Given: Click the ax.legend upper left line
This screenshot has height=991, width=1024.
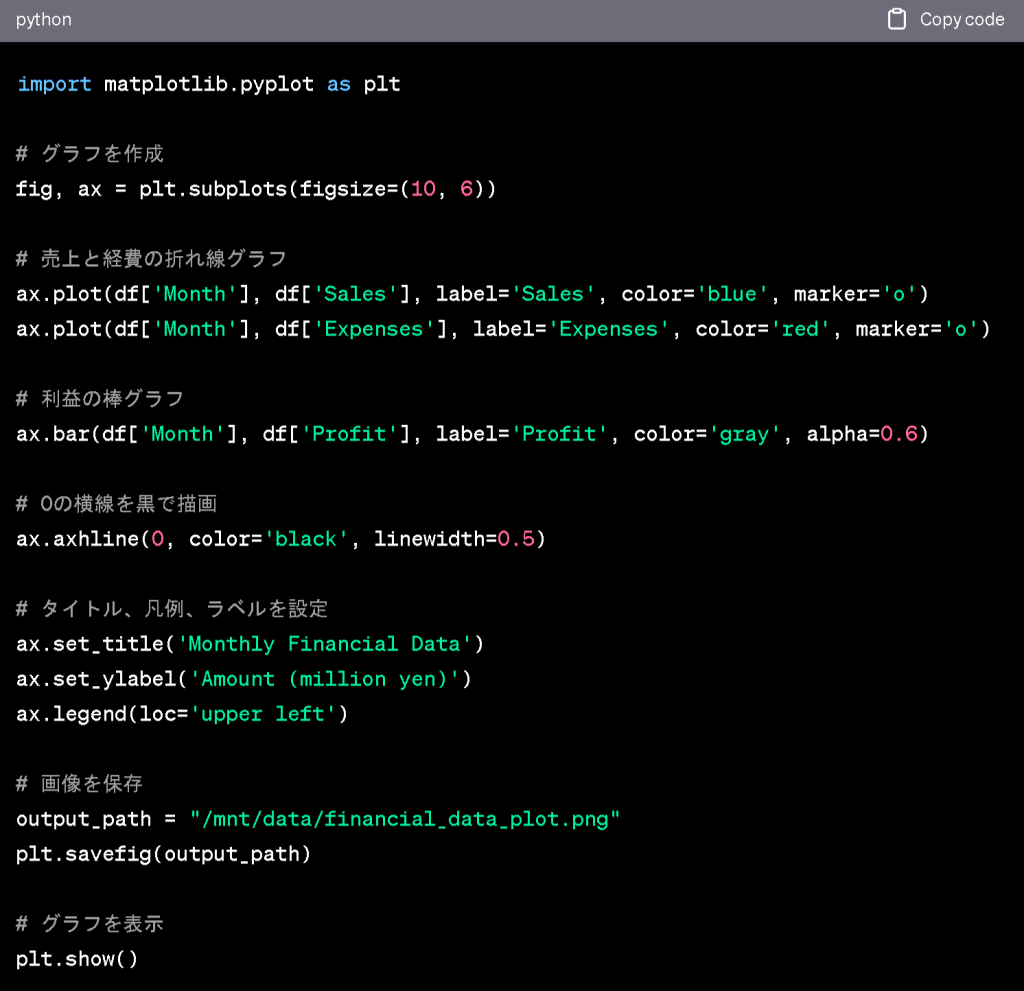Looking at the screenshot, I should (x=180, y=713).
